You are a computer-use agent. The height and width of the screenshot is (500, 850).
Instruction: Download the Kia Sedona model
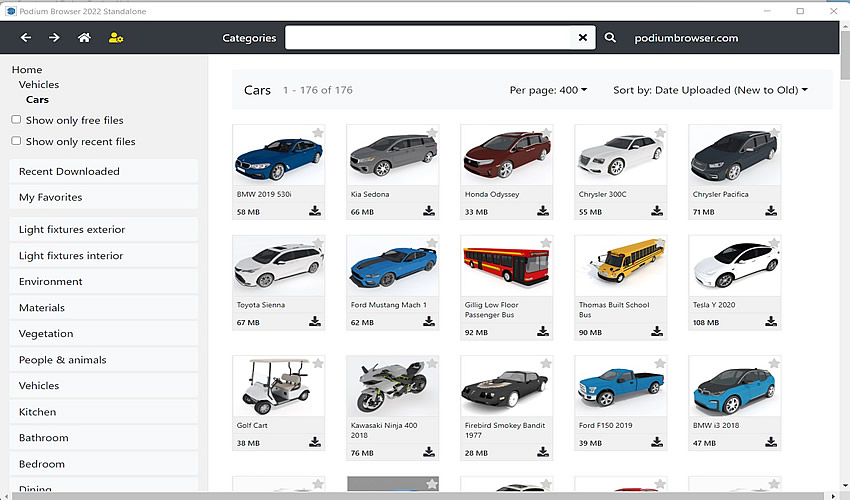pos(429,210)
